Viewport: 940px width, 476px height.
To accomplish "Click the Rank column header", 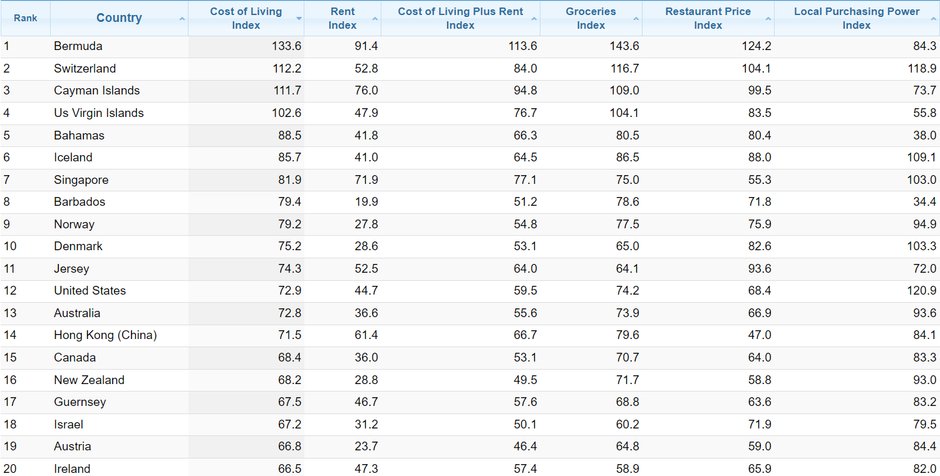I will (25, 18).
